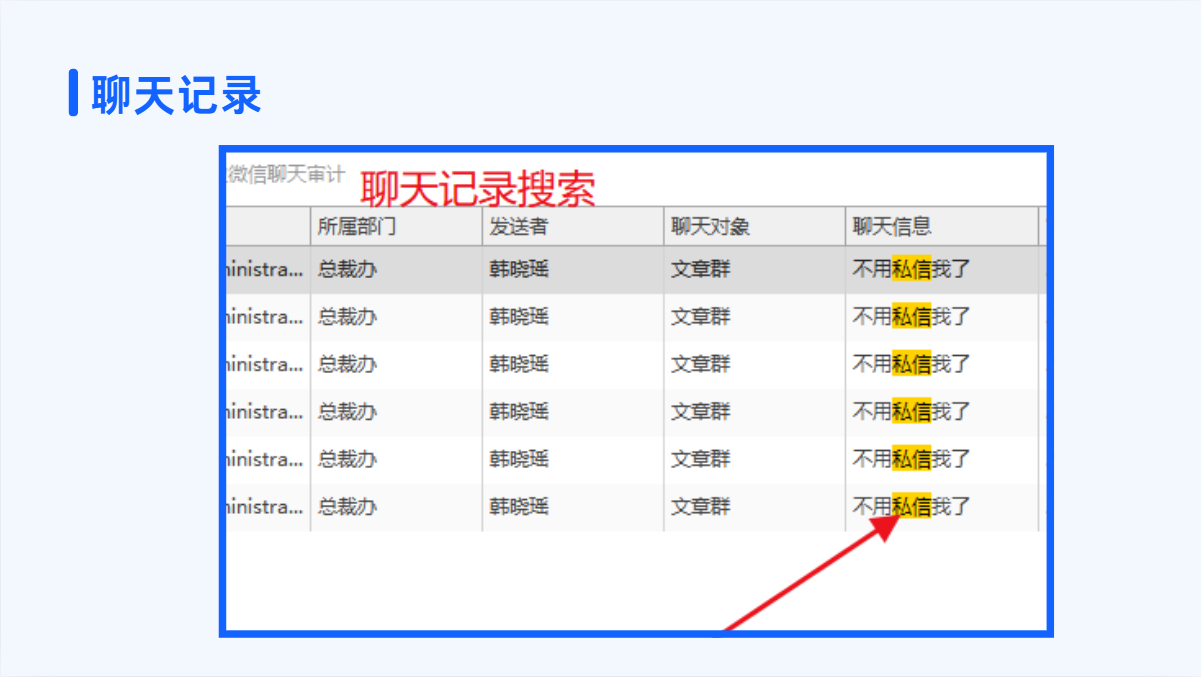Select 韩晓瑶 in the fifth table row

point(518,459)
